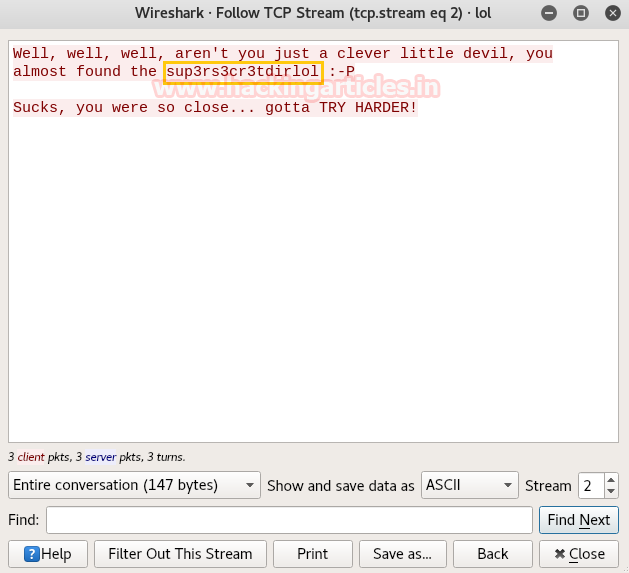Open the Entire conversation (147 bytes) dropdown
Screen dimensions: 629x573
point(134,485)
